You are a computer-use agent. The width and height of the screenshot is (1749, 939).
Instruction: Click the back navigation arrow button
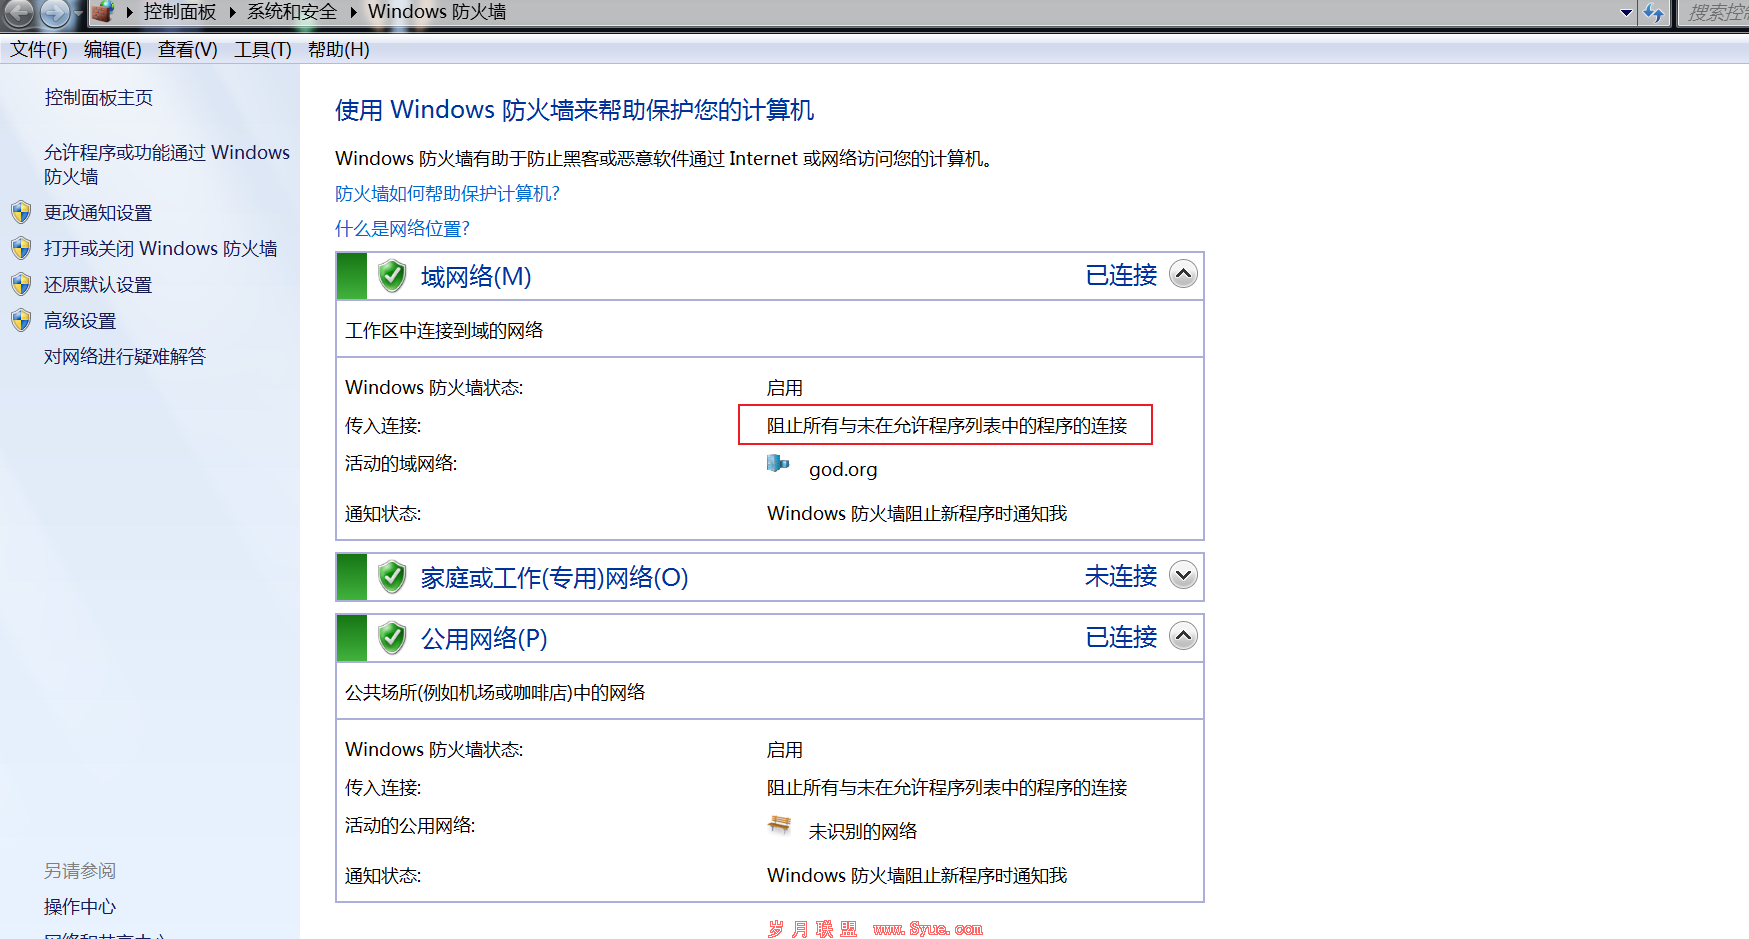(x=18, y=13)
